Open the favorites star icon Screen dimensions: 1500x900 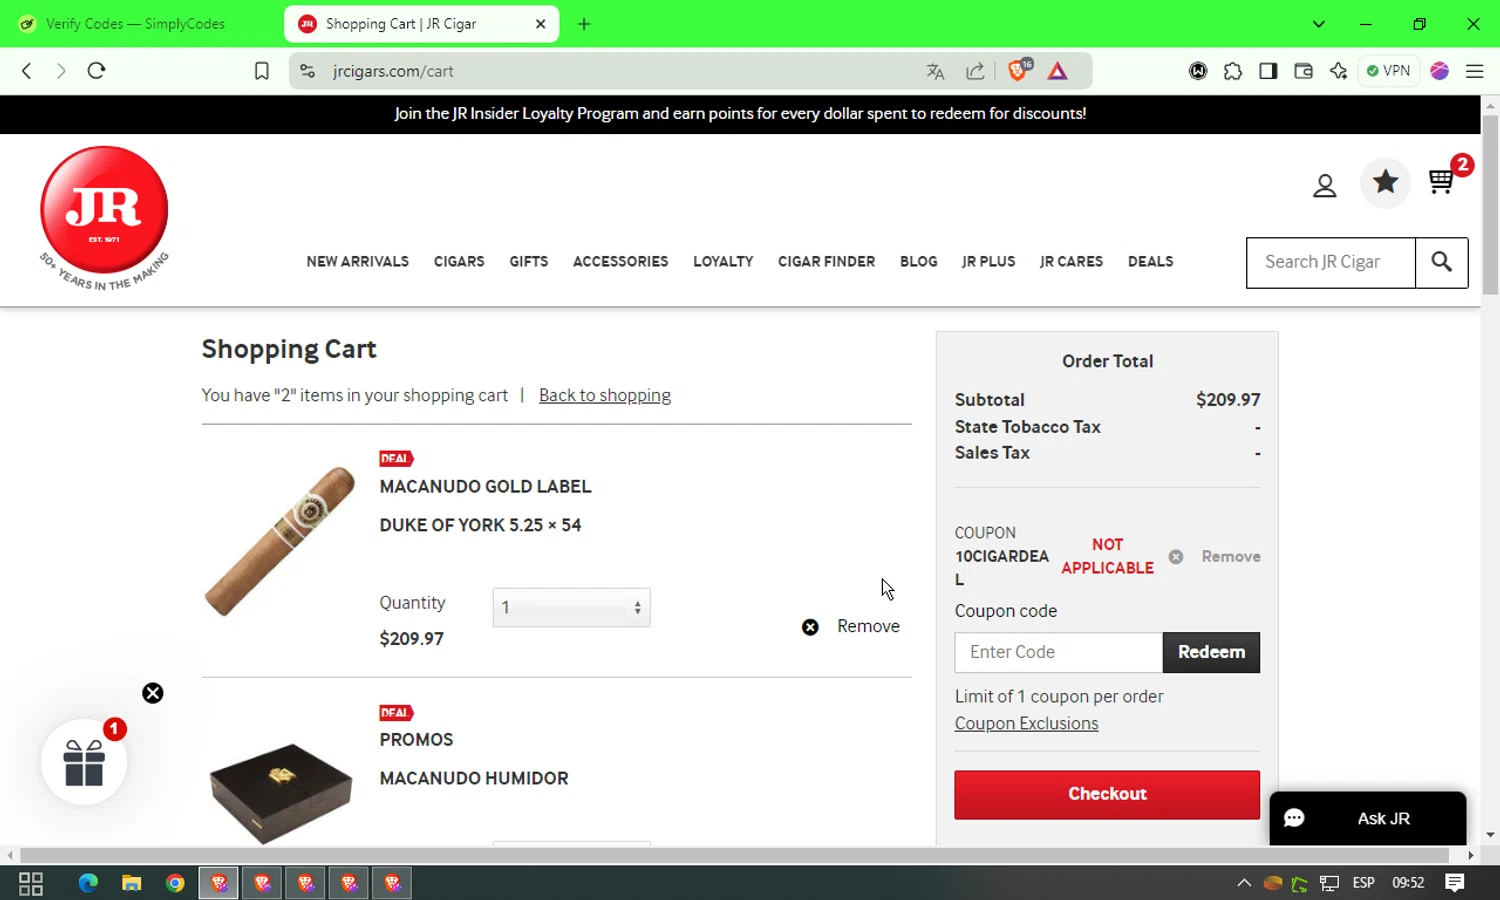point(1385,182)
